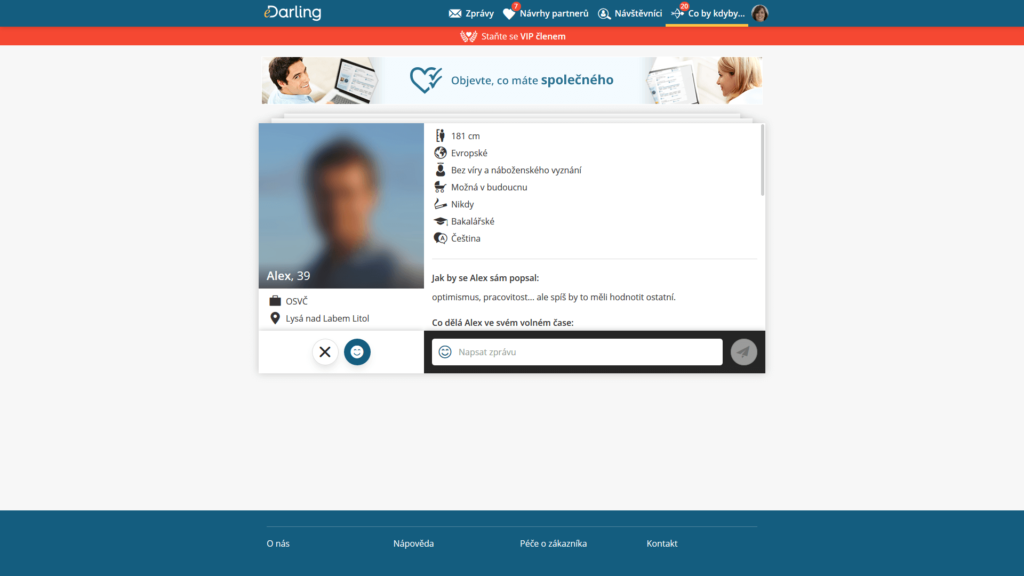Click the Jak by se Alex sám popsal heading
The height and width of the screenshot is (576, 1024).
pos(485,278)
